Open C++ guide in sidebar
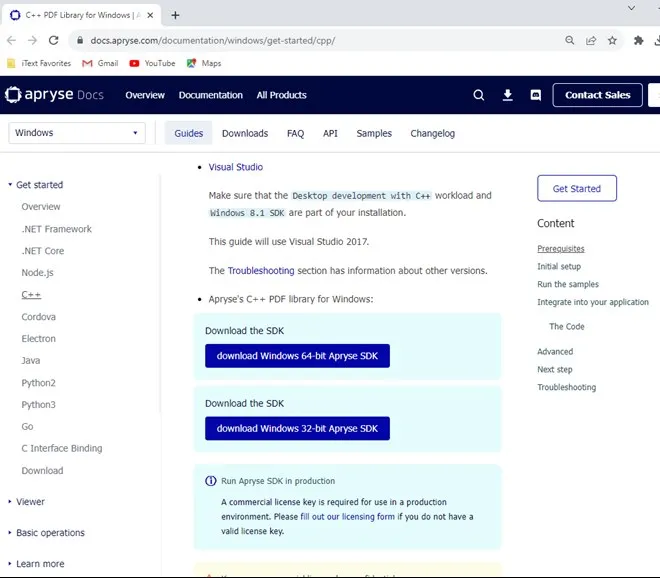This screenshot has height=578, width=660. 31,294
